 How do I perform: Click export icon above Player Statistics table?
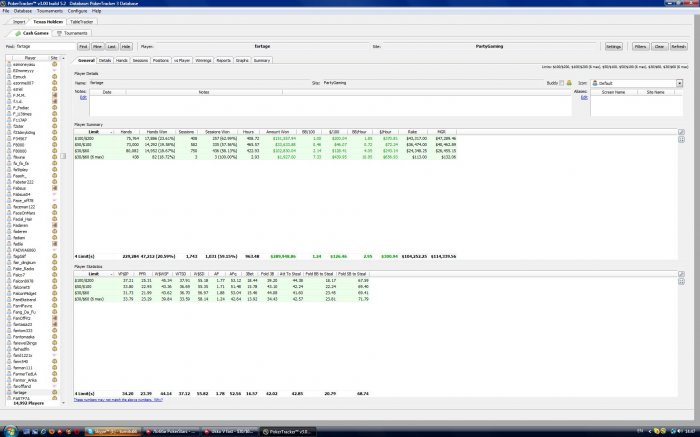pyautogui.click(x=681, y=270)
